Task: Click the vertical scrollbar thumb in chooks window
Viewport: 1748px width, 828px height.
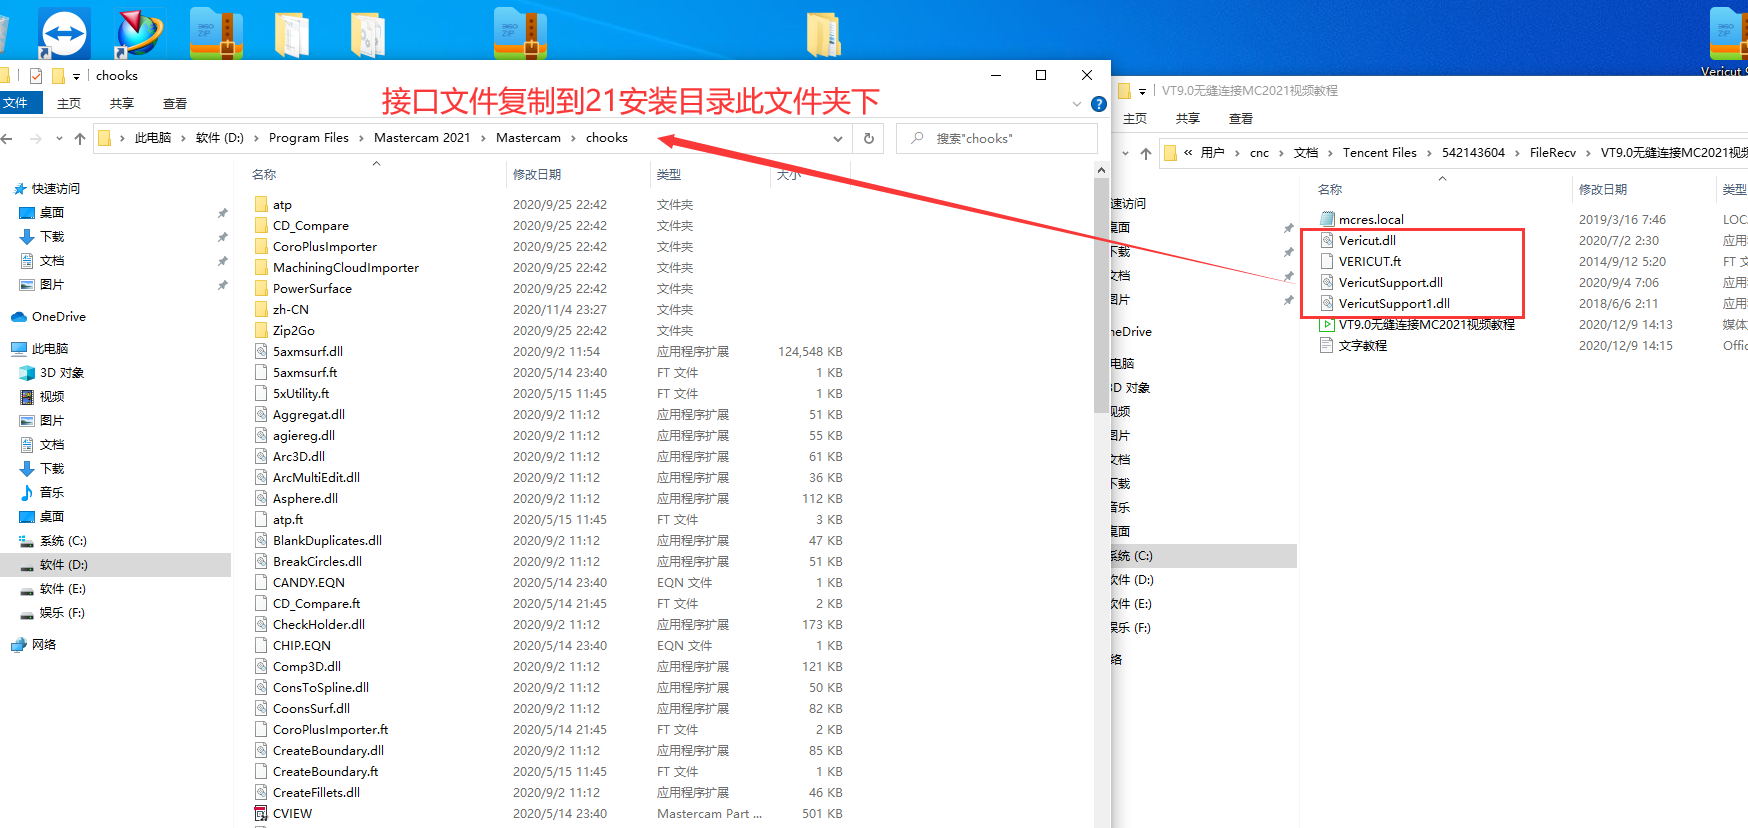Action: 1101,296
